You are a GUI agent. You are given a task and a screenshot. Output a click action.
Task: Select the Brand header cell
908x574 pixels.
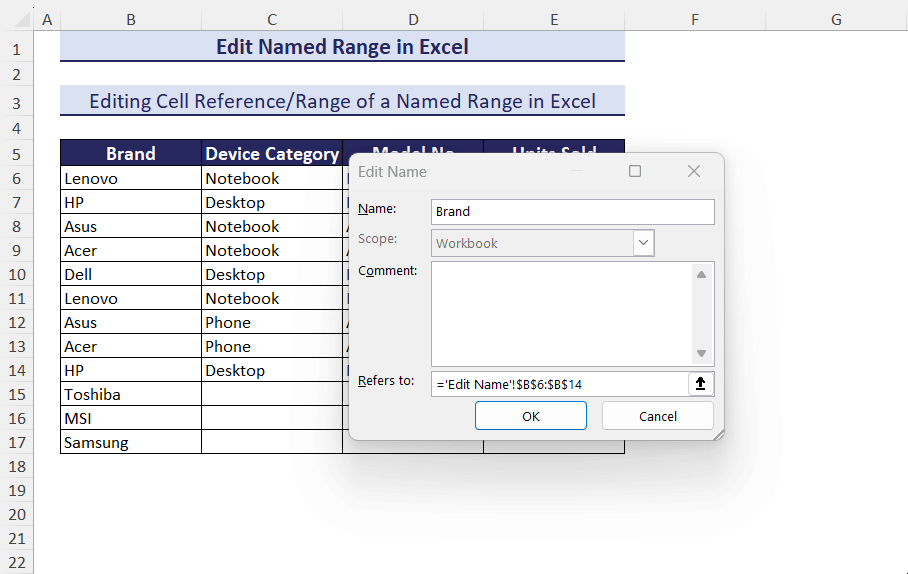[131, 154]
